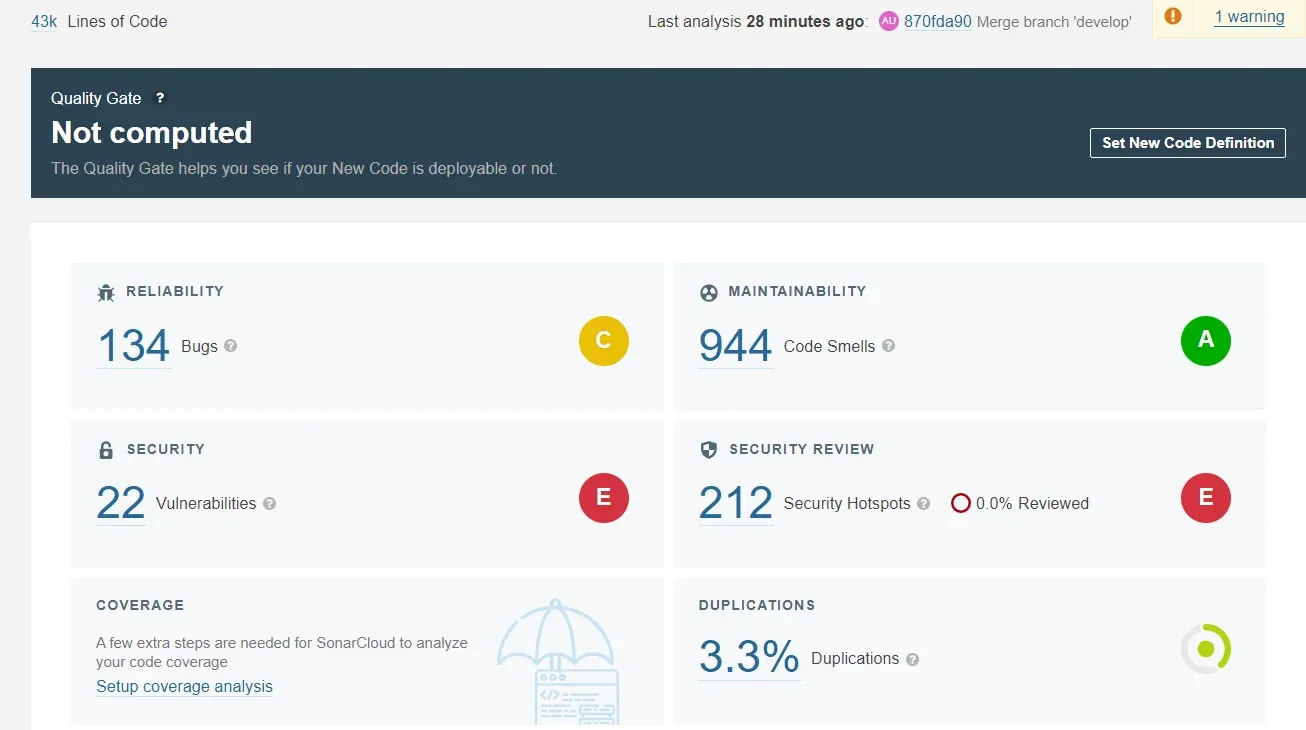Click the Quality Gate description sentence
Screen dimensions: 1306x730
[x=304, y=169]
